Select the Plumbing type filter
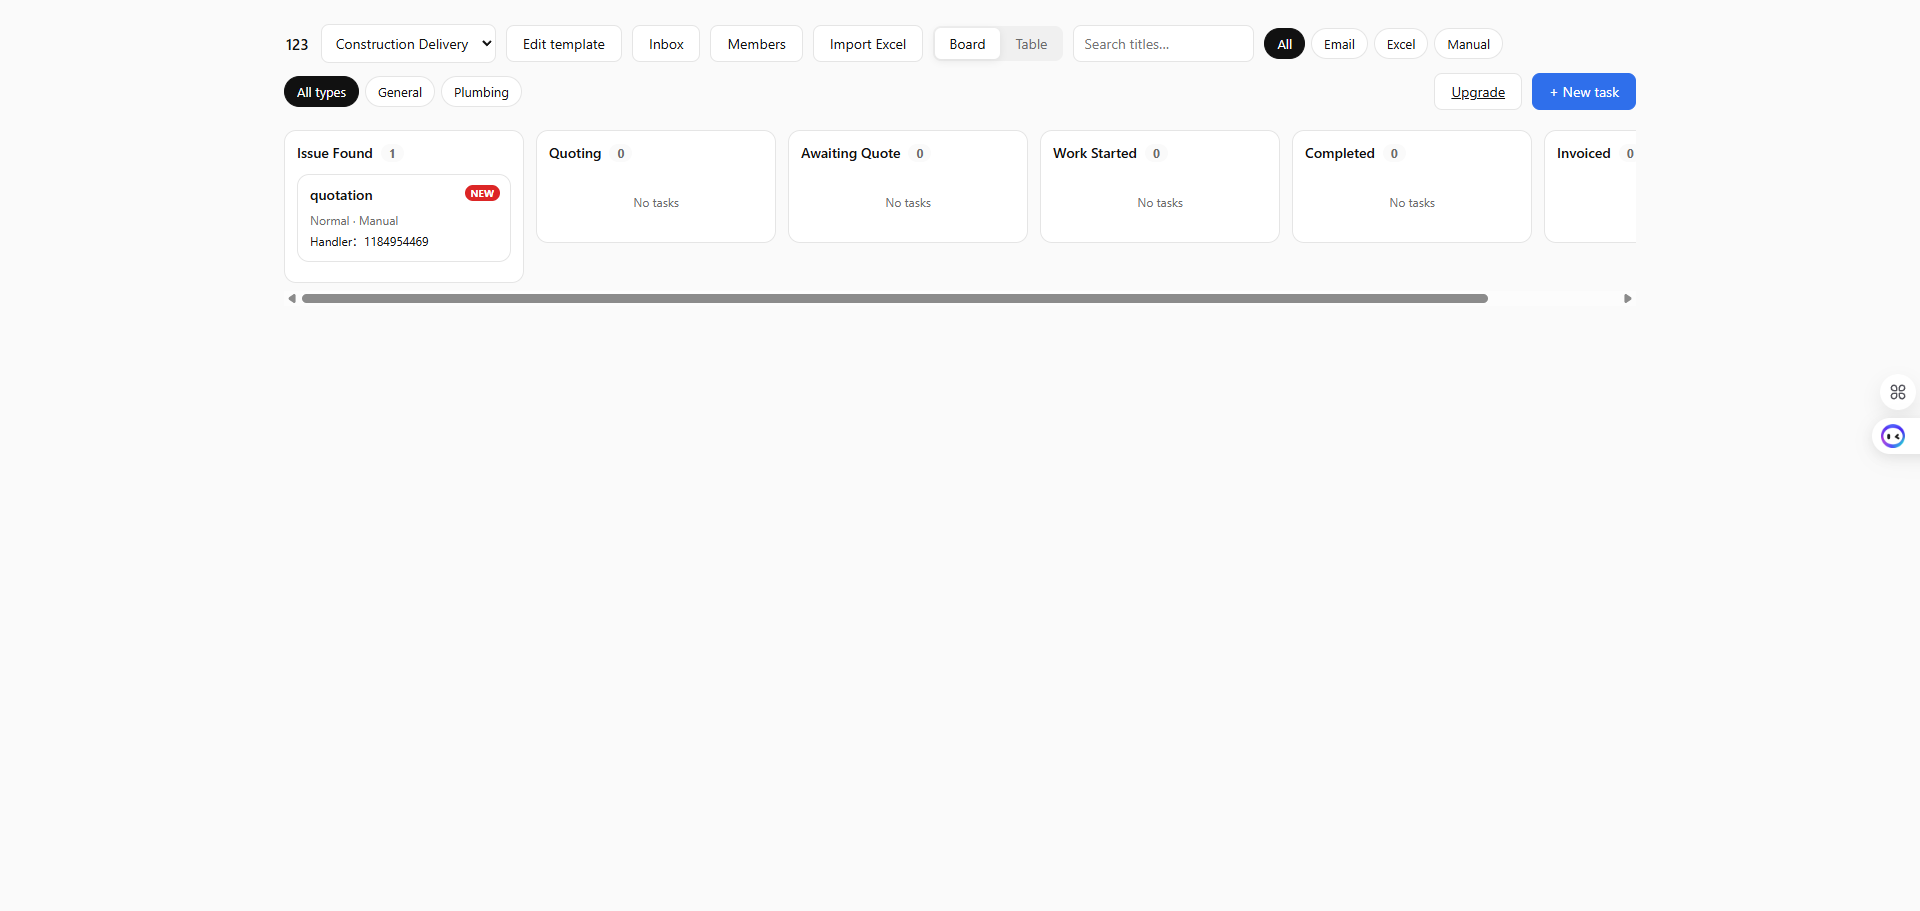1920x911 pixels. tap(481, 92)
